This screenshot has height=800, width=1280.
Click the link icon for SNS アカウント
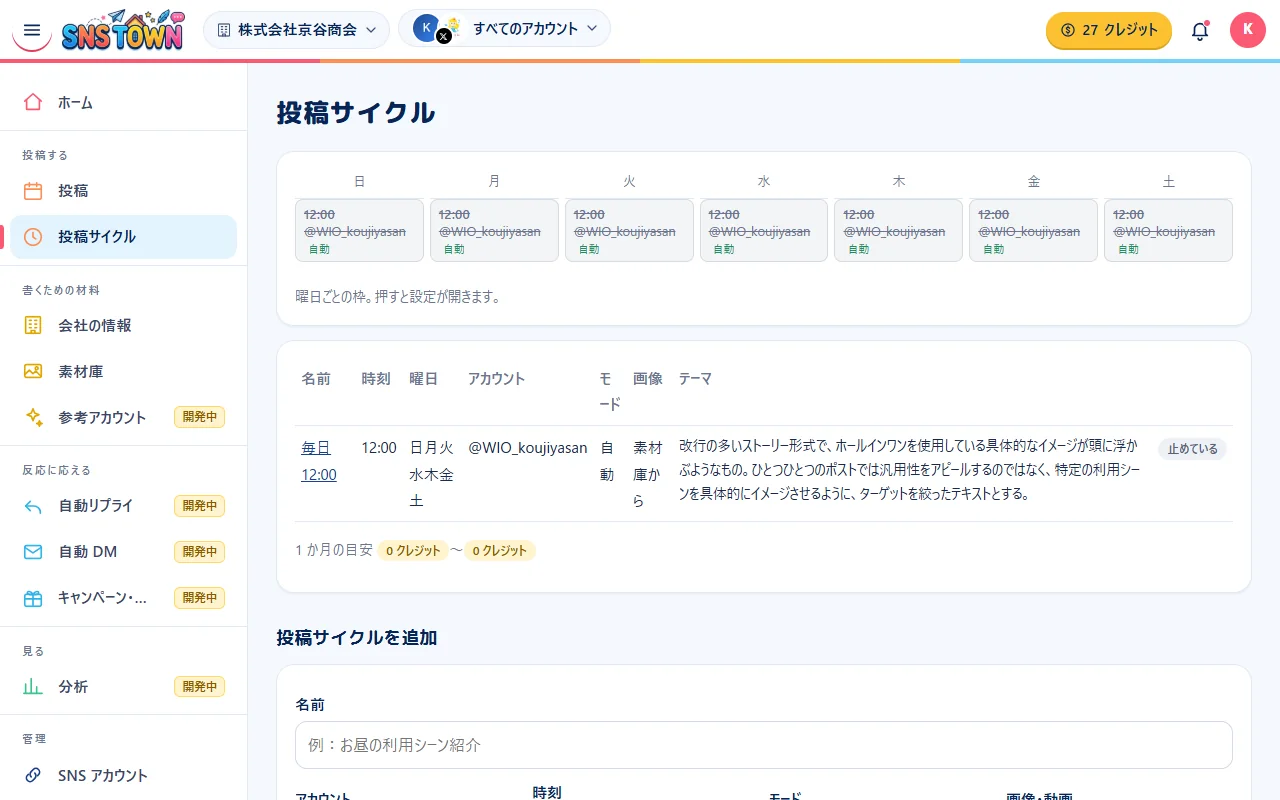(x=33, y=775)
